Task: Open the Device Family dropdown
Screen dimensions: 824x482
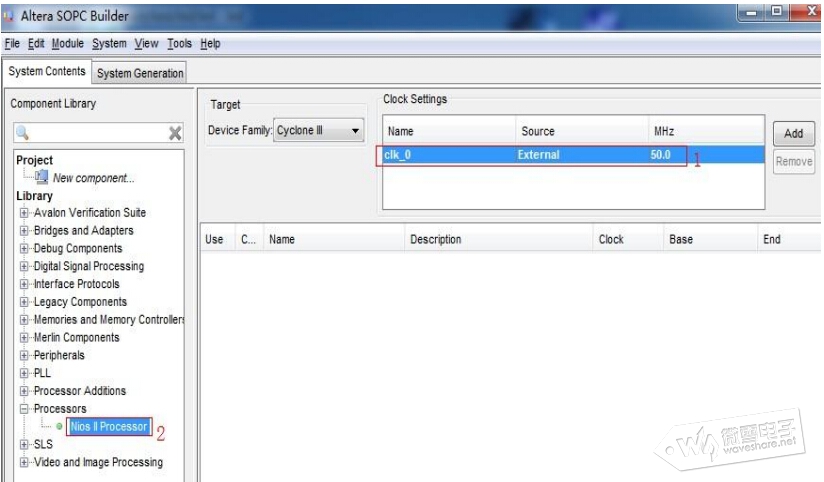Action: (x=355, y=131)
